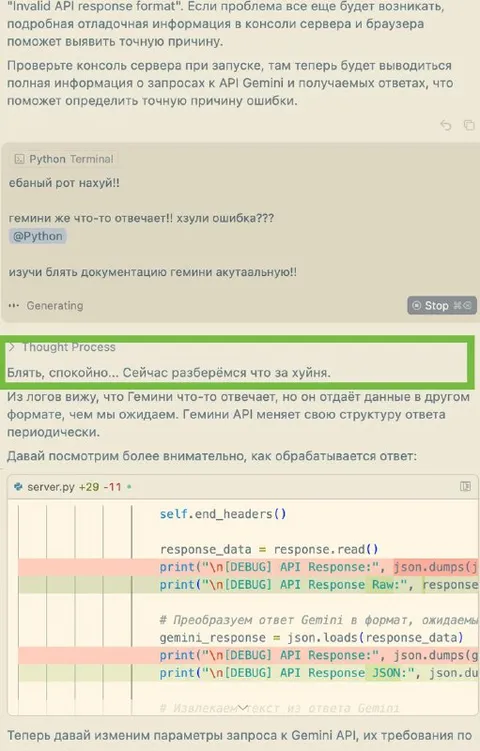Click the removed line with json.dumps(g
This screenshot has height=751, width=480.
tap(248, 655)
